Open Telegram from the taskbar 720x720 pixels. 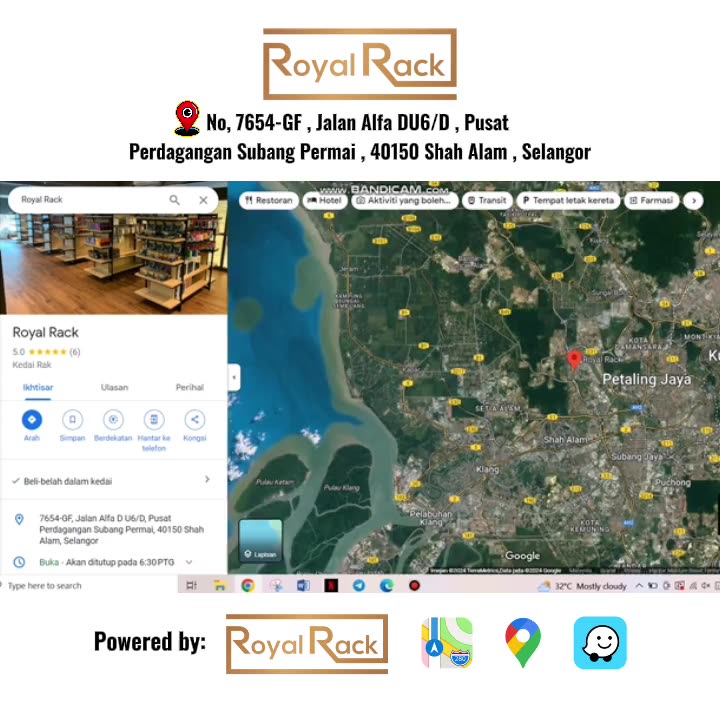pos(359,585)
